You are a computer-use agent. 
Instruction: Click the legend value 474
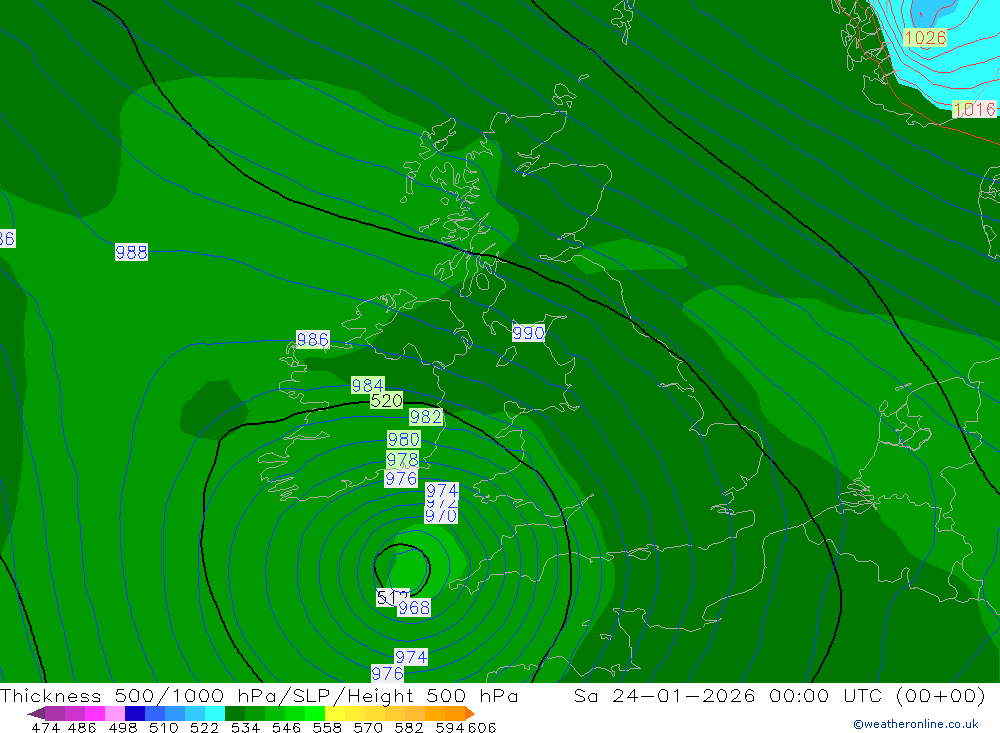click(x=45, y=728)
